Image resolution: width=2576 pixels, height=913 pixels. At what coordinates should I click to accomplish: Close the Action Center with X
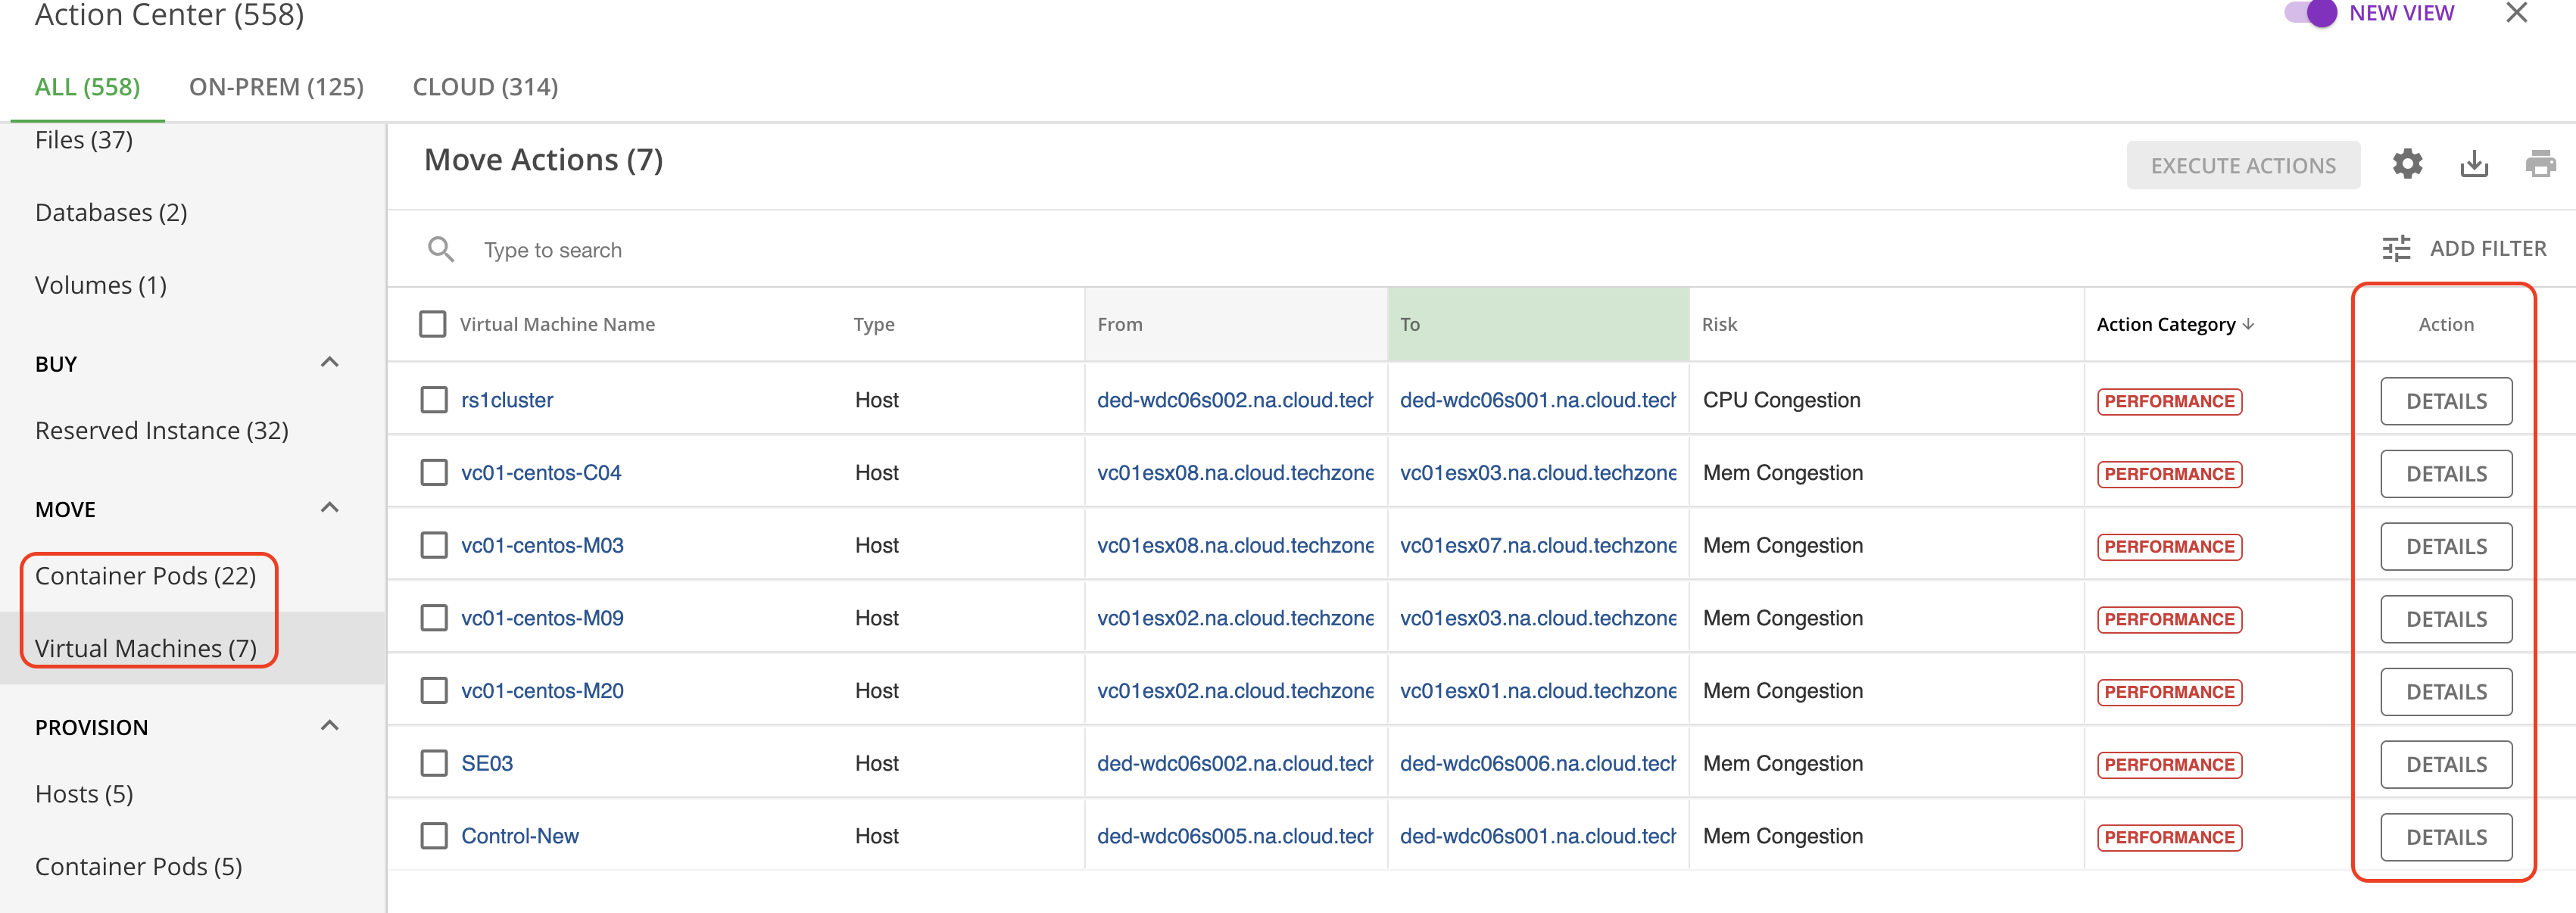(x=2516, y=13)
